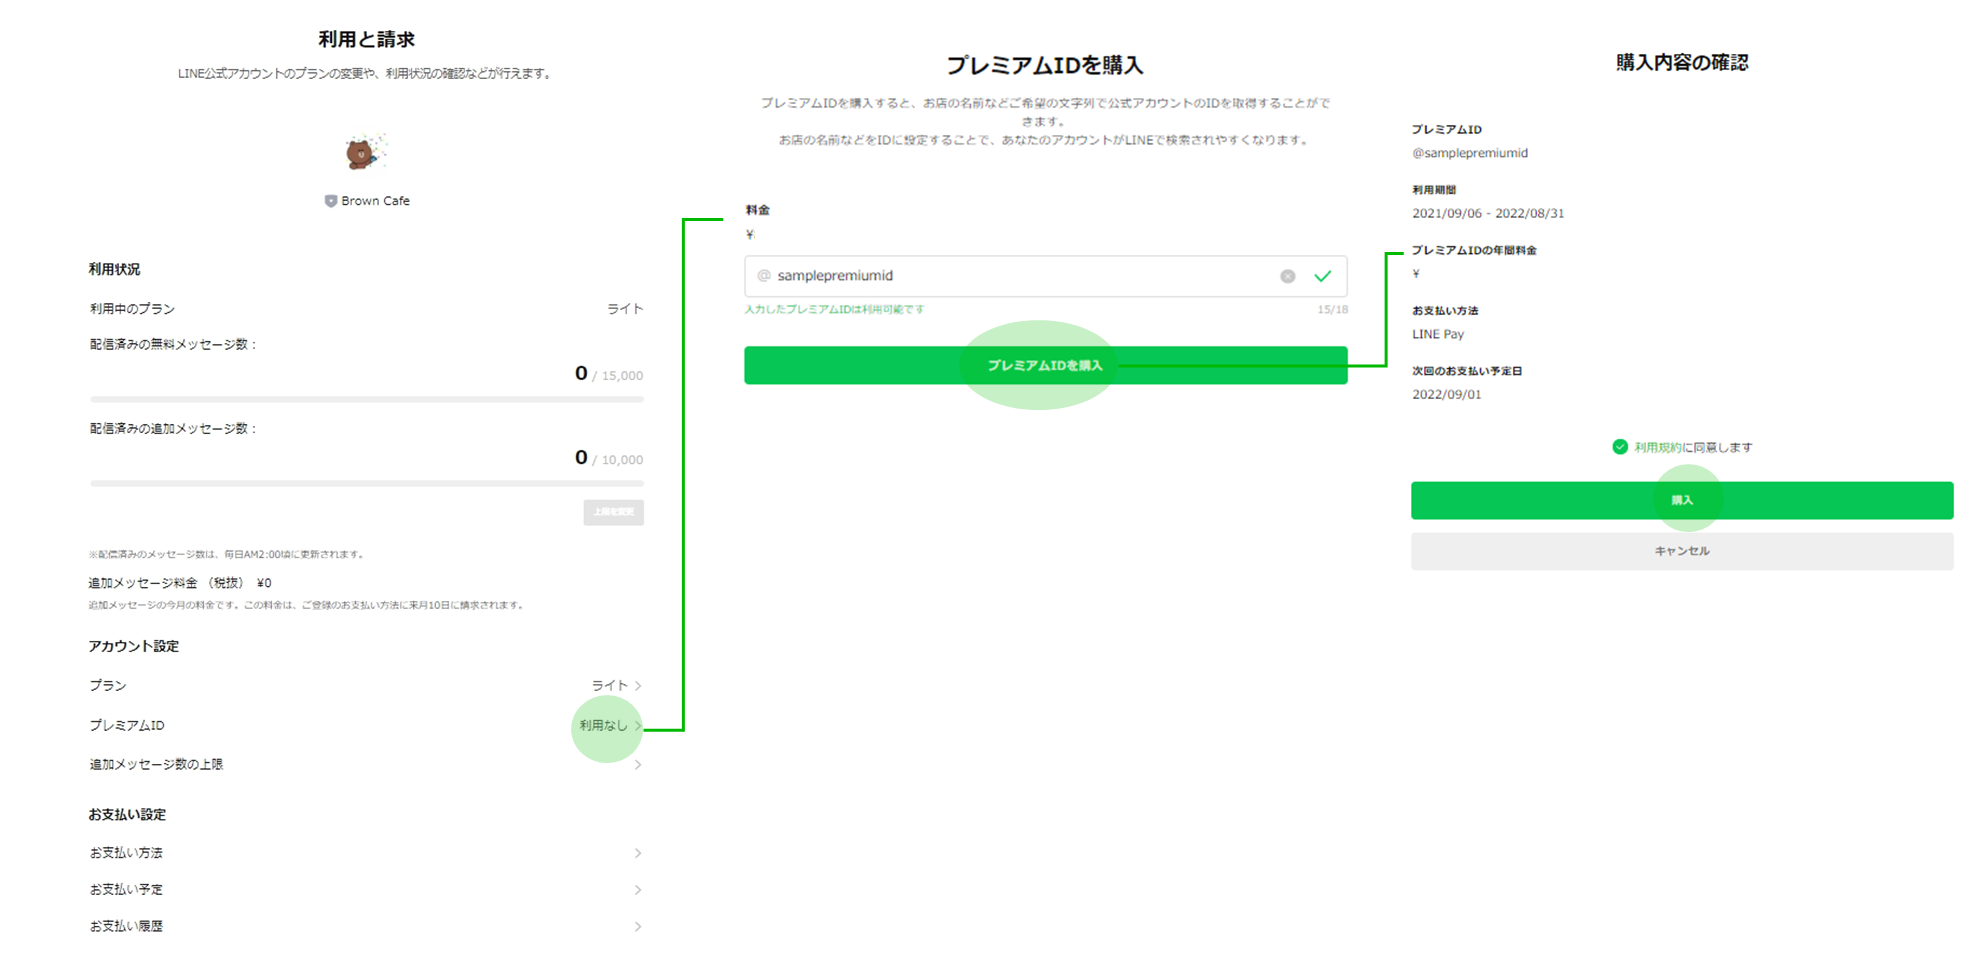Viewport: 1974px width, 966px height.
Task: Toggle the 利用規約に同意します checkbox
Action: [x=1619, y=447]
